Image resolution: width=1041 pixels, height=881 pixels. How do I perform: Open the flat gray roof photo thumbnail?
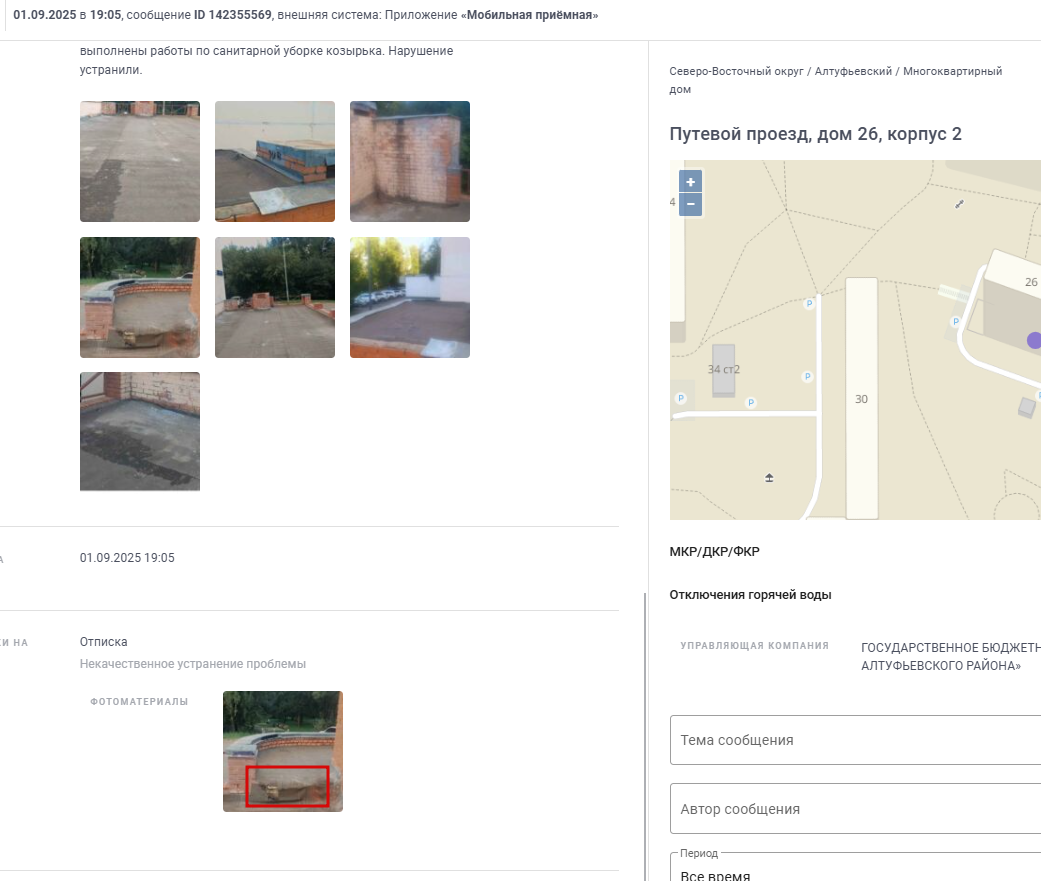tap(140, 161)
